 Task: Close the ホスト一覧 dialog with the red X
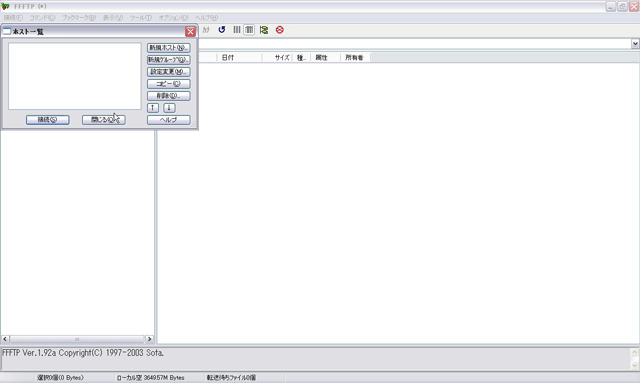(190, 31)
